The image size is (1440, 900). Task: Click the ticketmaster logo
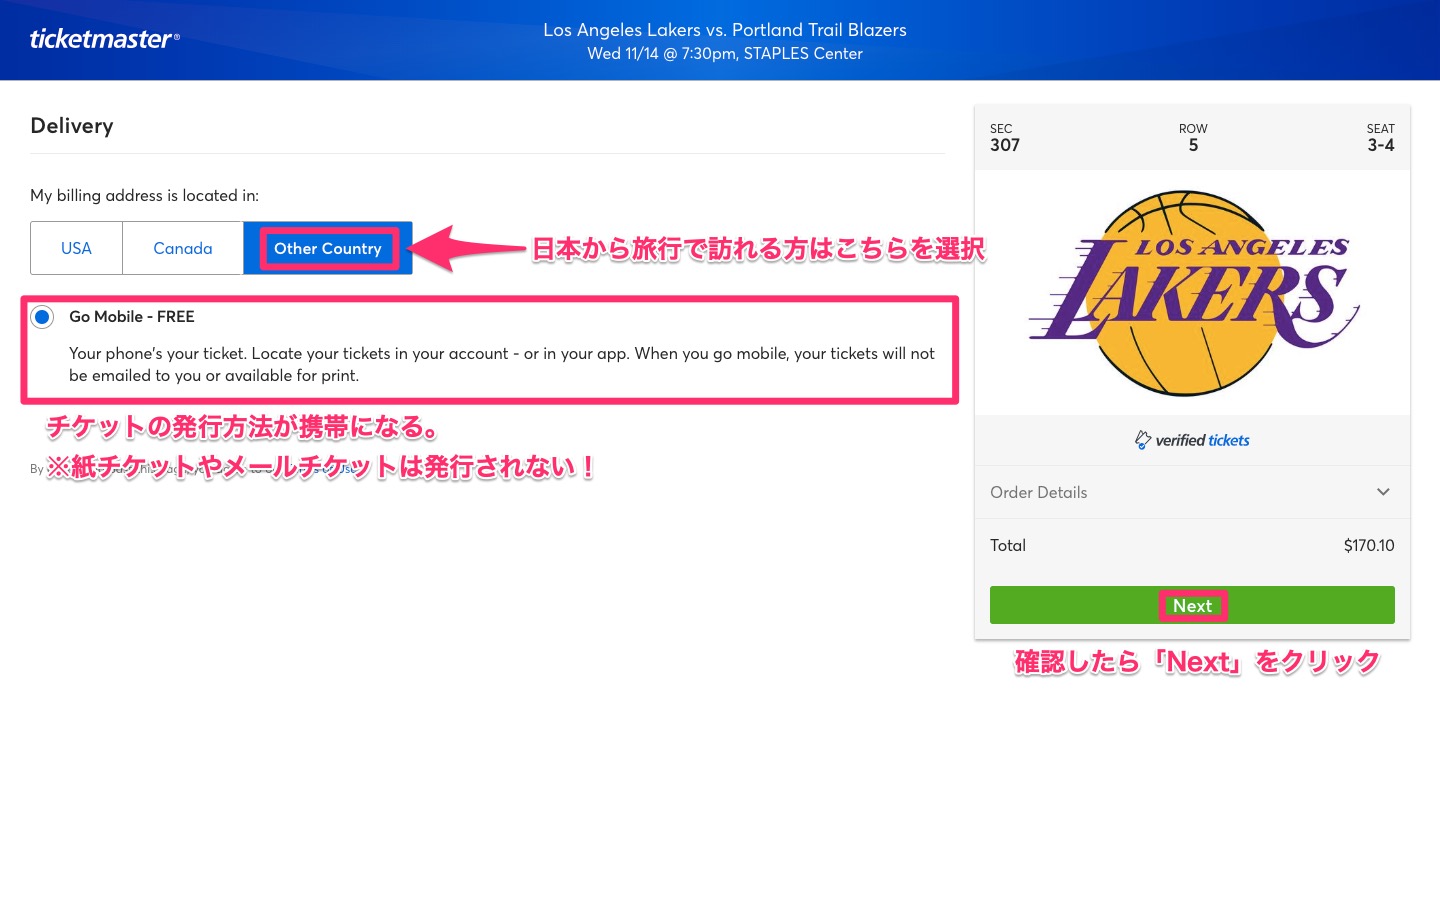tap(104, 39)
